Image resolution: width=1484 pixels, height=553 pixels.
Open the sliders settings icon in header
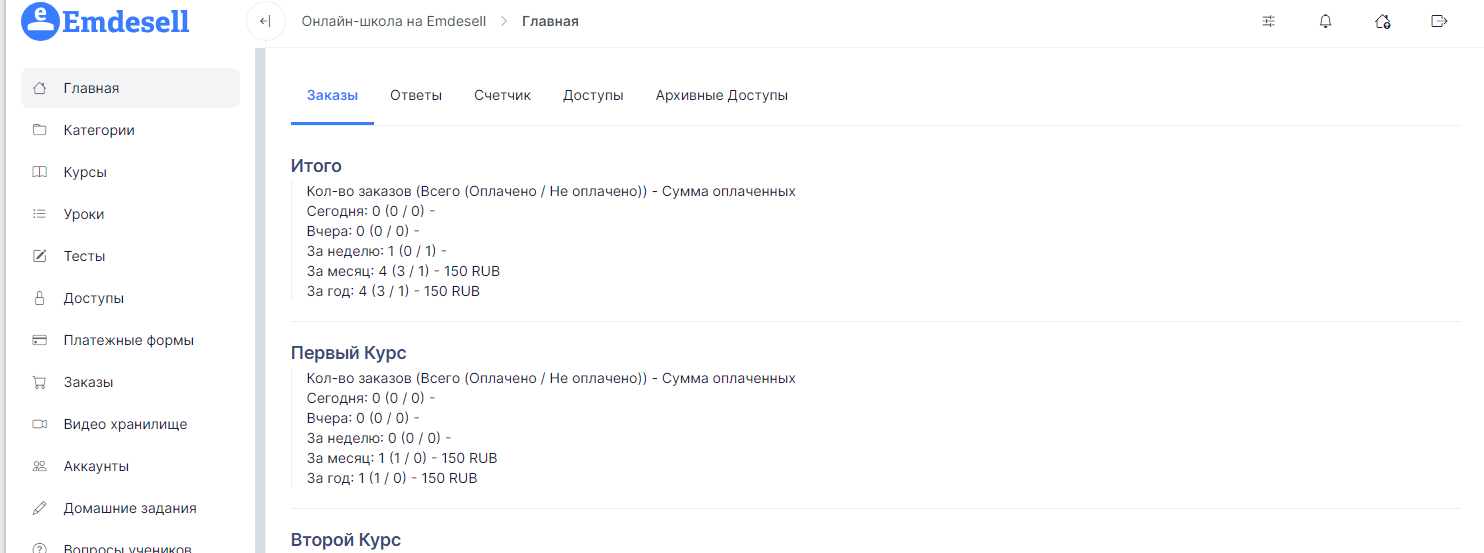pyautogui.click(x=1269, y=21)
